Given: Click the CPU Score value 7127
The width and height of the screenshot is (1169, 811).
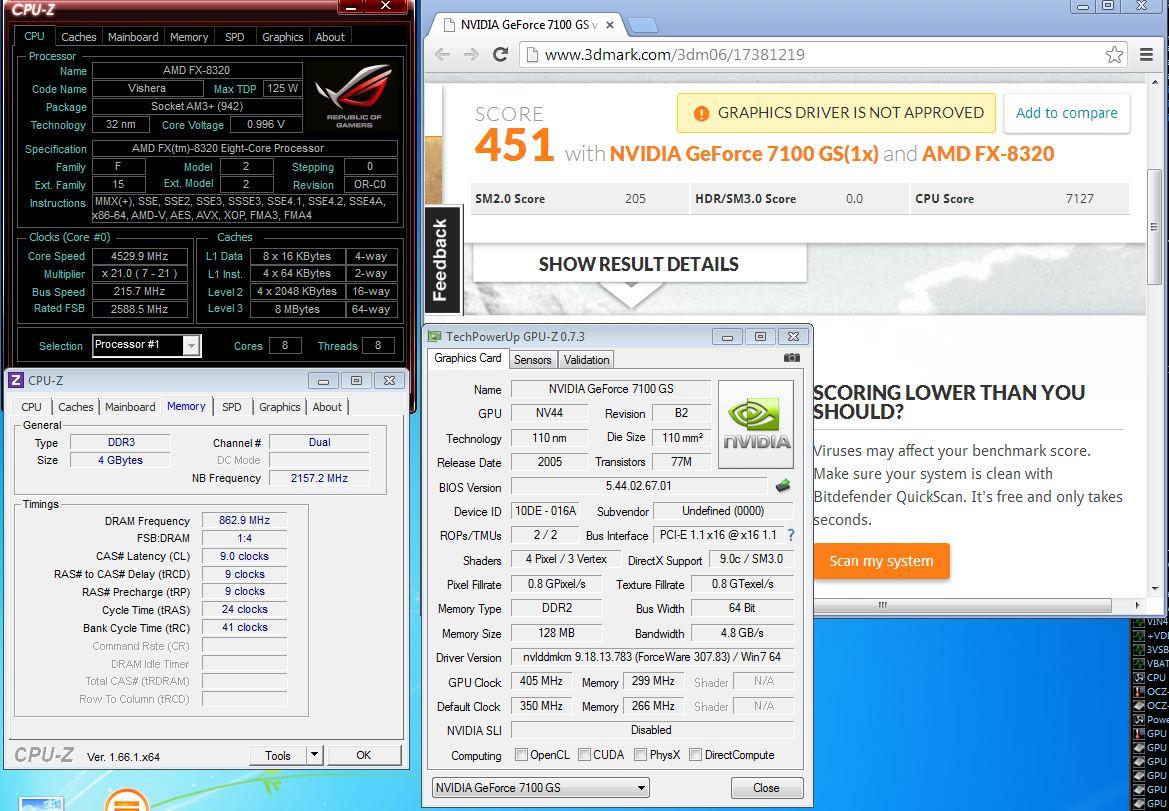Looking at the screenshot, I should [1080, 199].
